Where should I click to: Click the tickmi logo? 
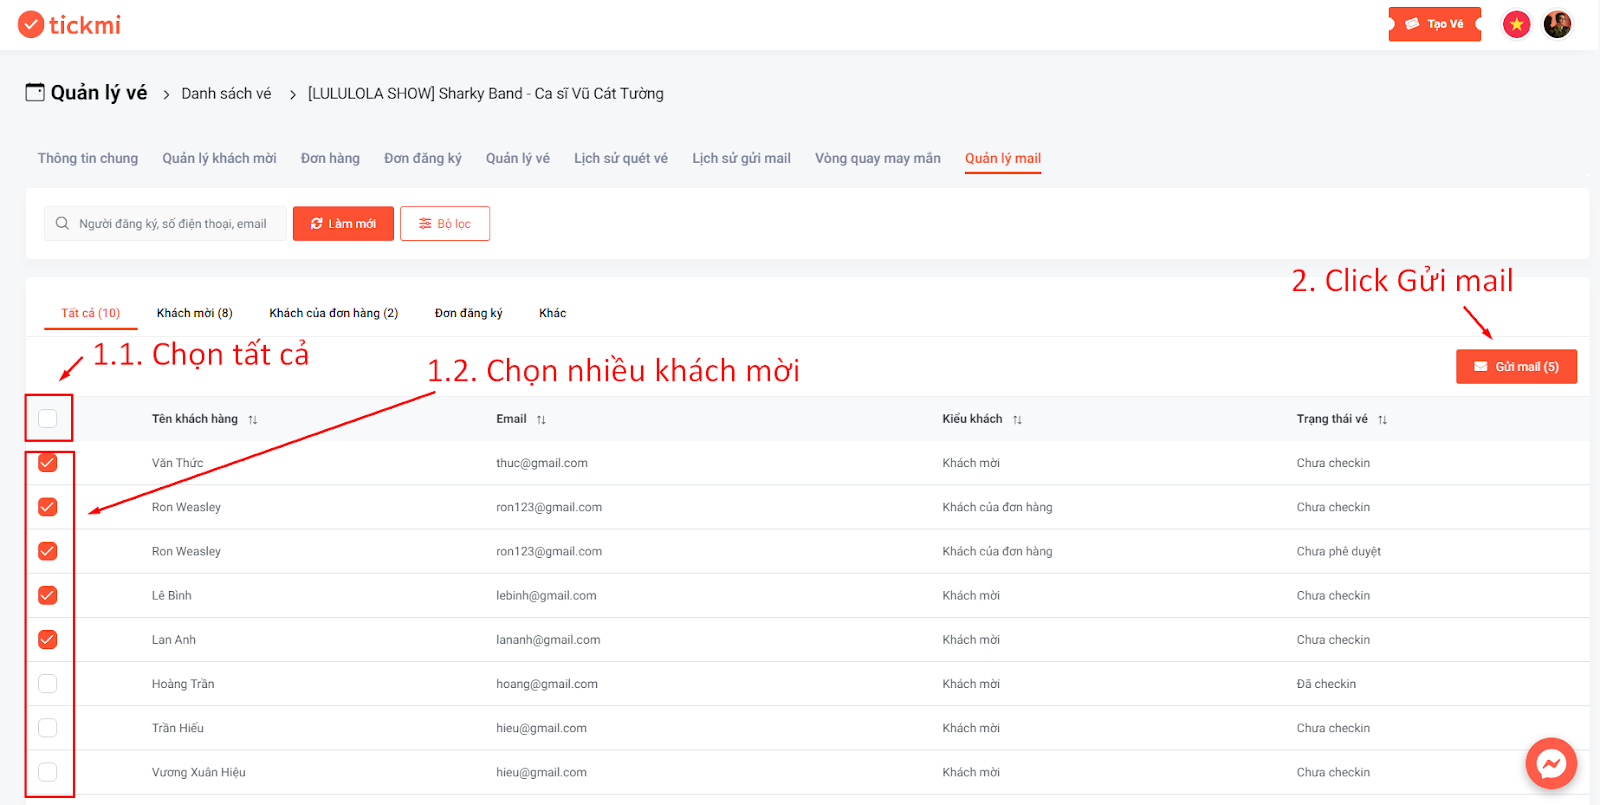tap(69, 24)
